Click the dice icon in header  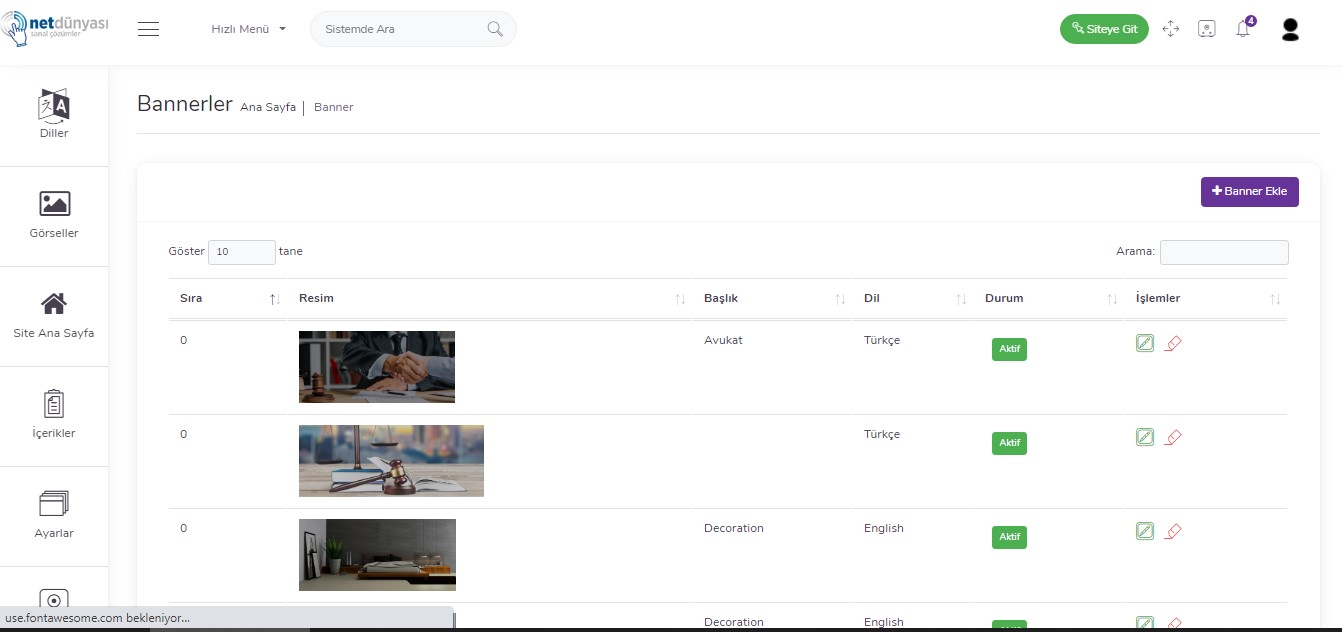point(1207,29)
